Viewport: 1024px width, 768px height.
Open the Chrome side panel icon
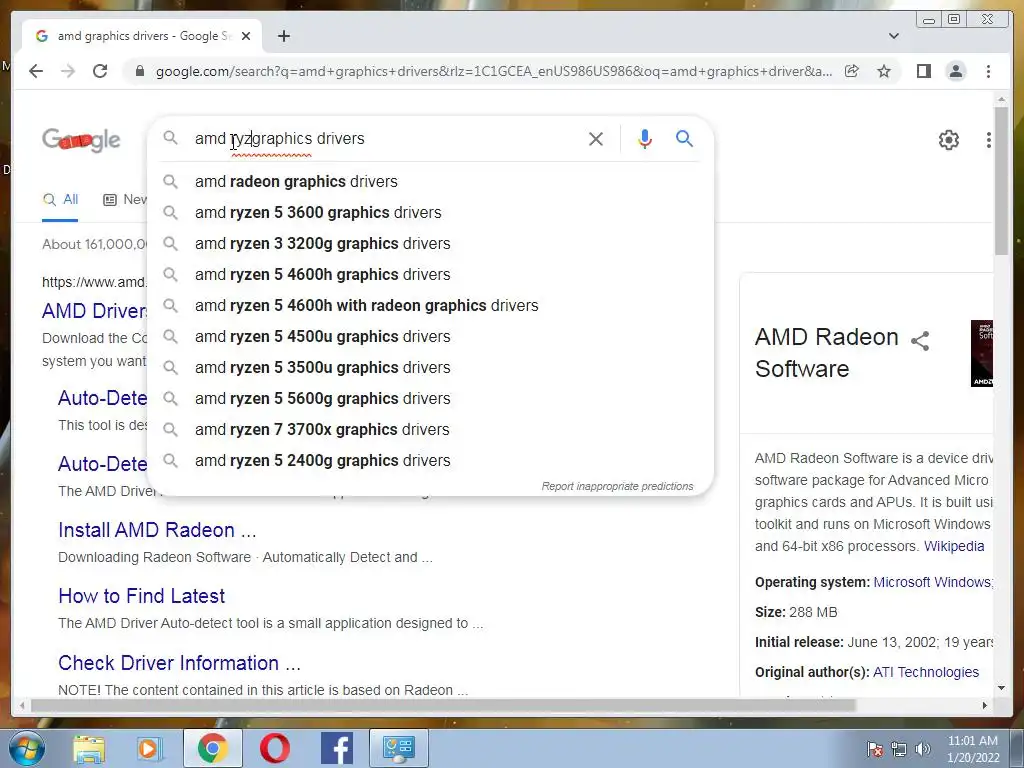tap(923, 71)
